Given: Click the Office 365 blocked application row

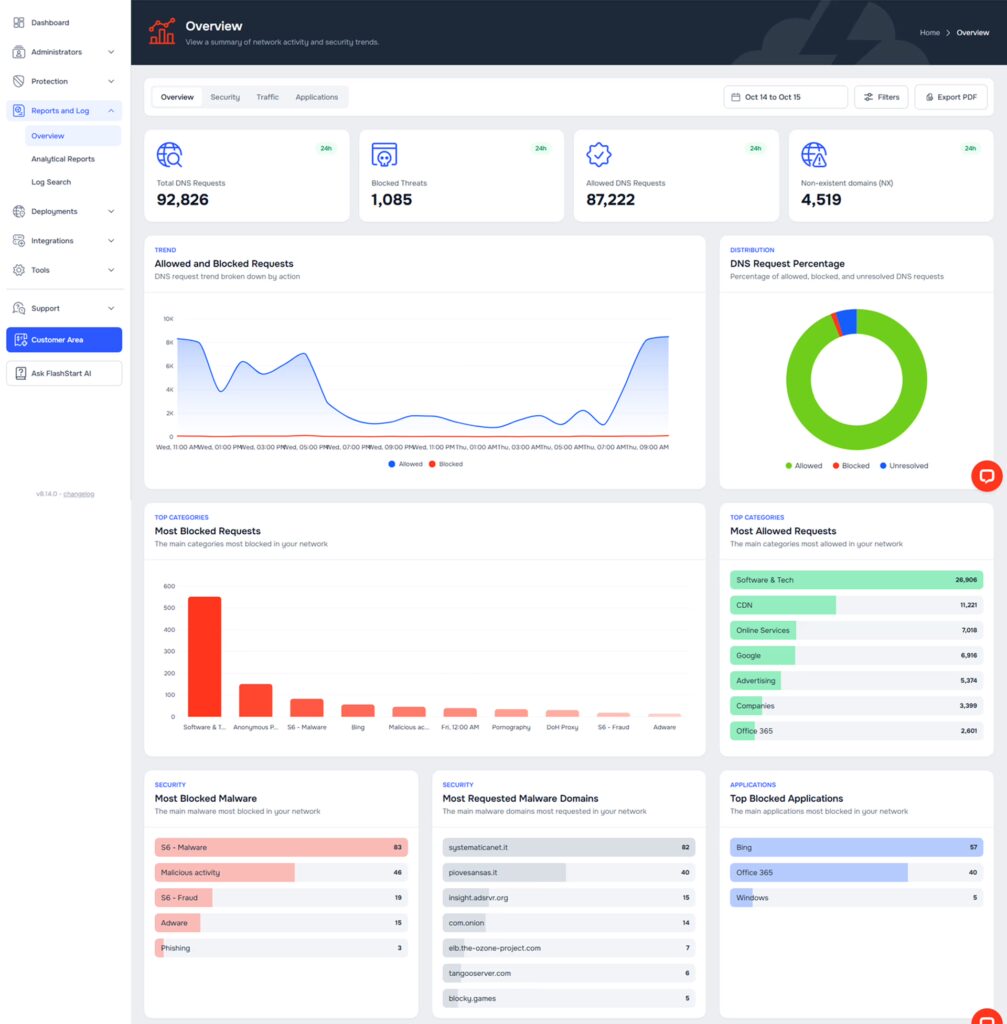Looking at the screenshot, I should 856,872.
